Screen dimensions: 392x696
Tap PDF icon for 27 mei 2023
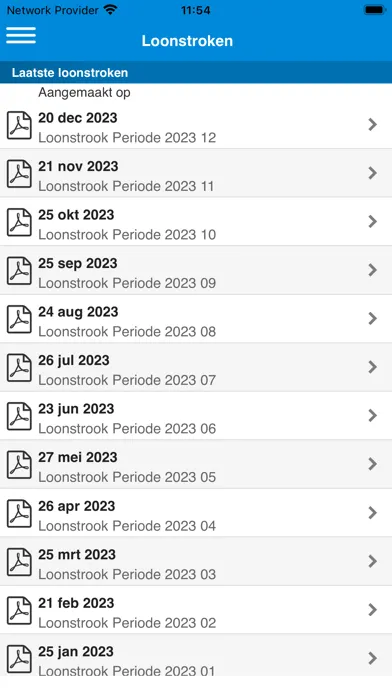[x=19, y=465]
